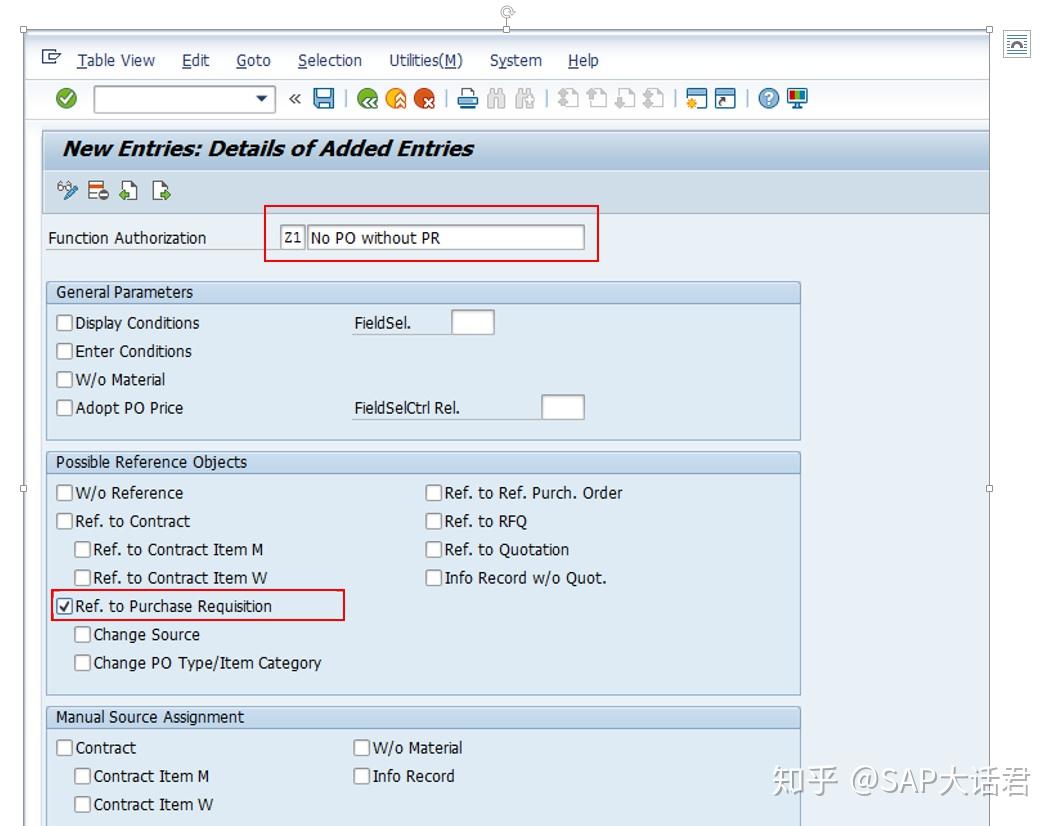
Task: Tick Ref. to Contract checkbox
Action: [x=65, y=521]
